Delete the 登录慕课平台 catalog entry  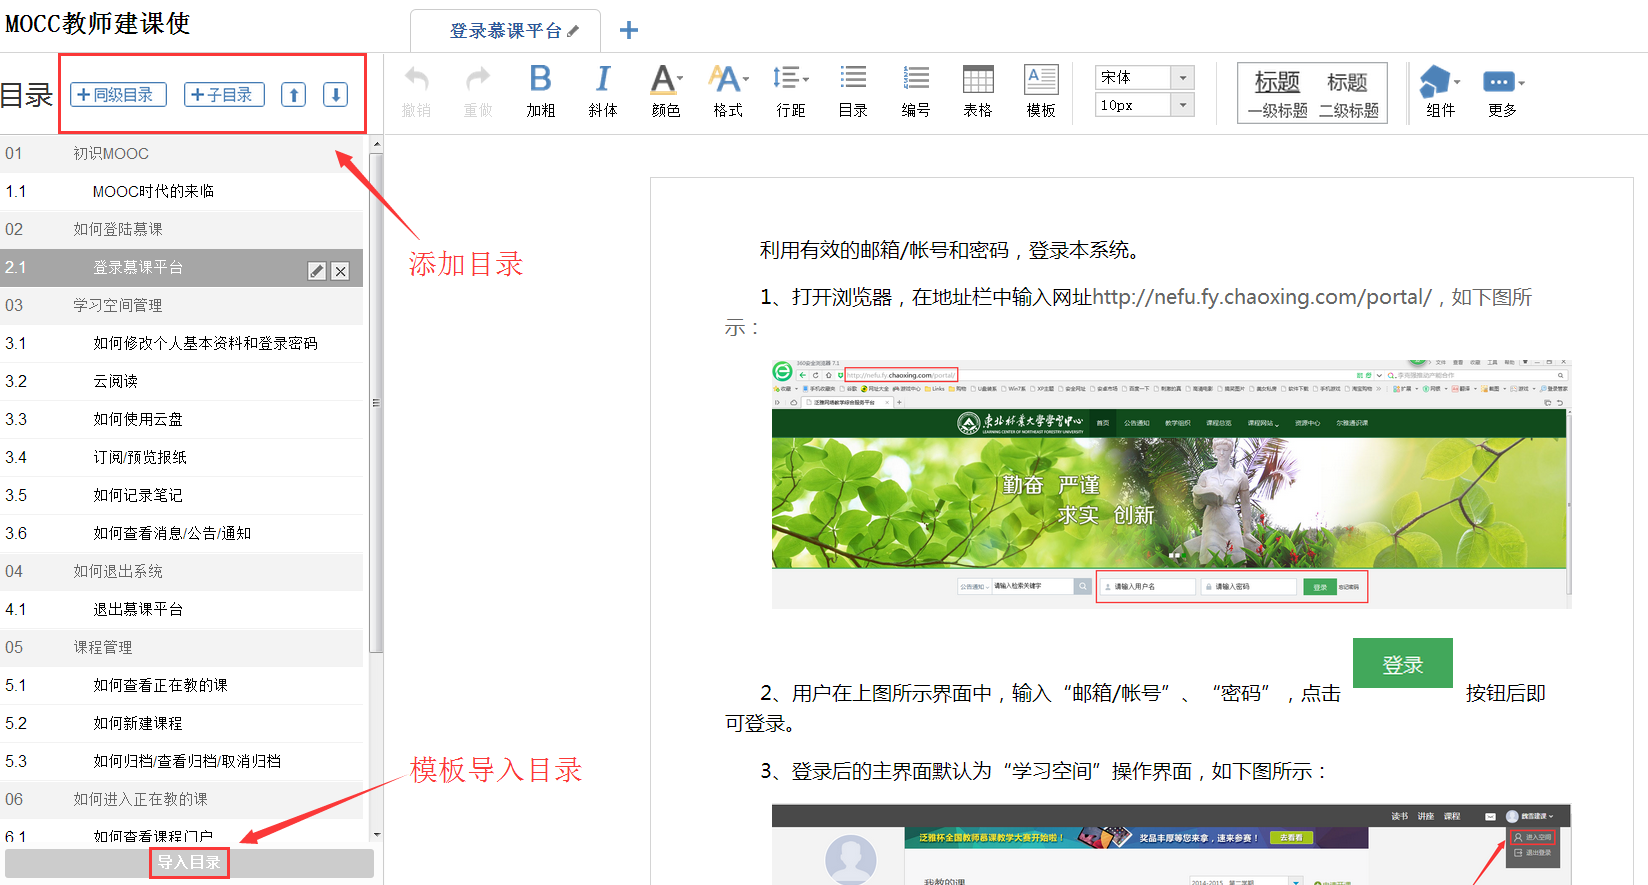coord(341,271)
